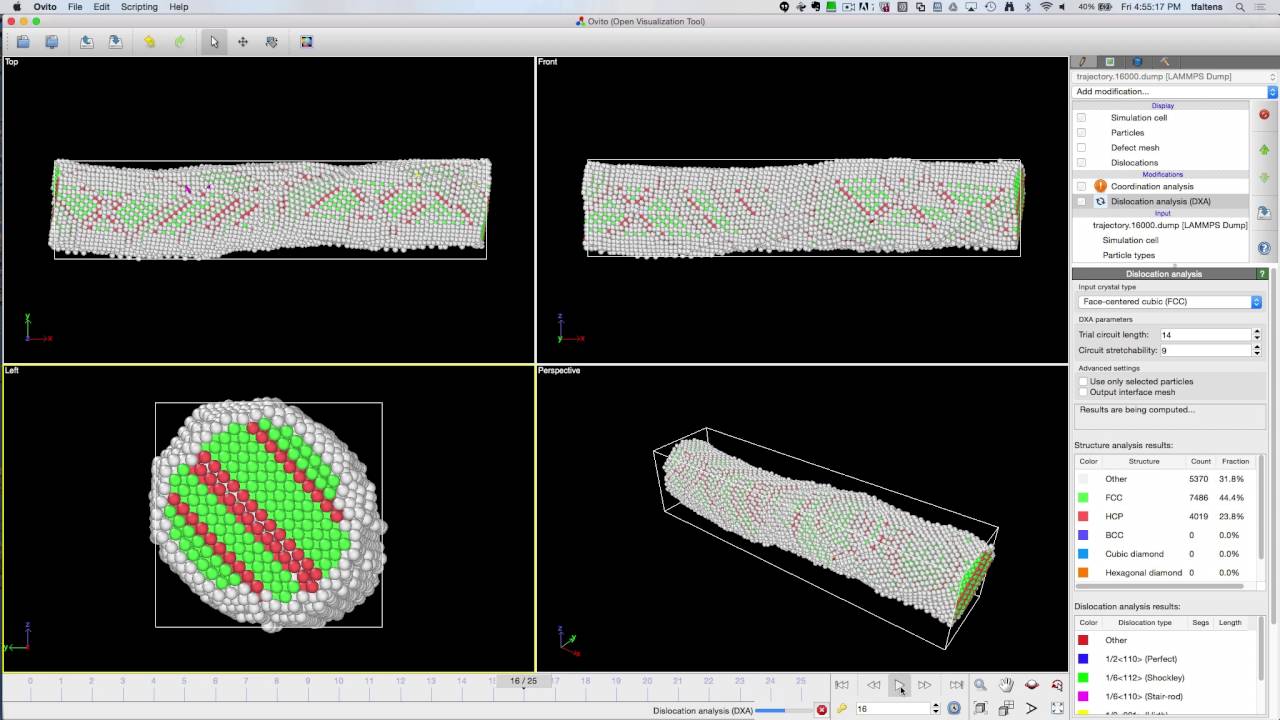The width and height of the screenshot is (1280, 720).
Task: Maximize the active viewport icon
Action: [x=1057, y=708]
